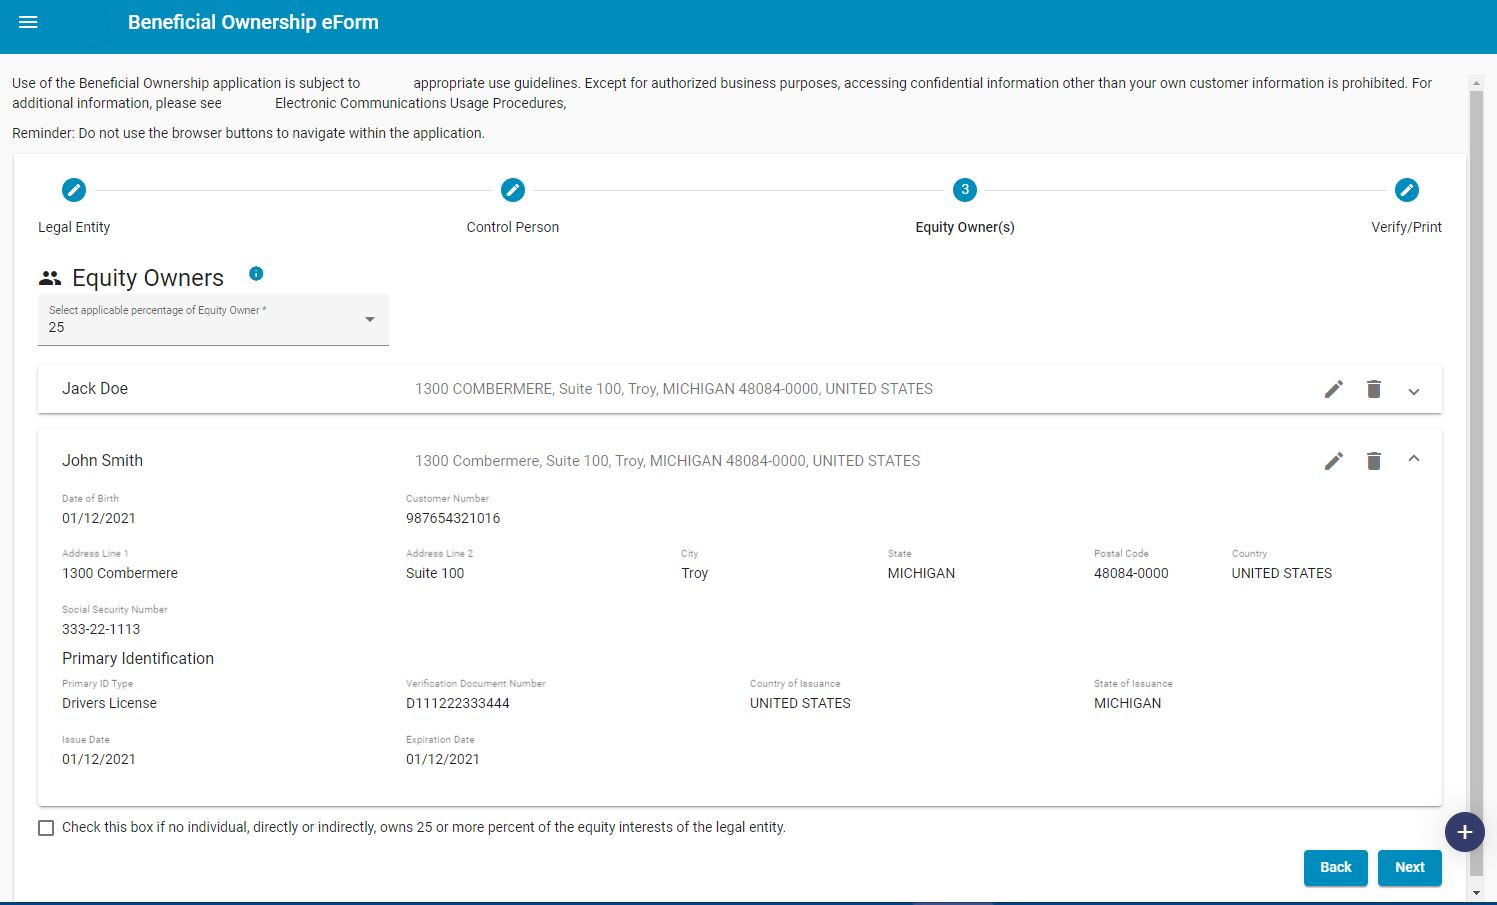1497x905 pixels.
Task: Add a new equity owner with plus button
Action: [x=1465, y=832]
